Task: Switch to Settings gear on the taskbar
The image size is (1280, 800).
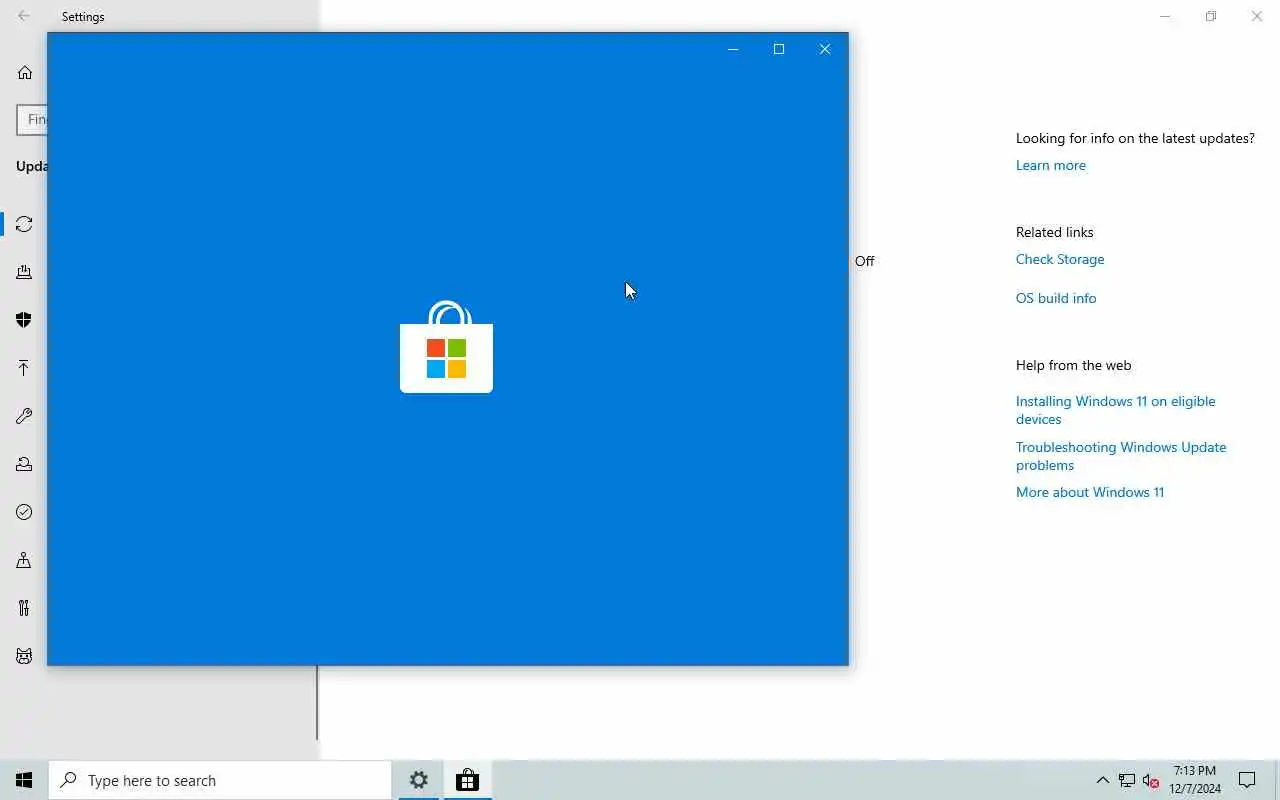Action: 419,780
